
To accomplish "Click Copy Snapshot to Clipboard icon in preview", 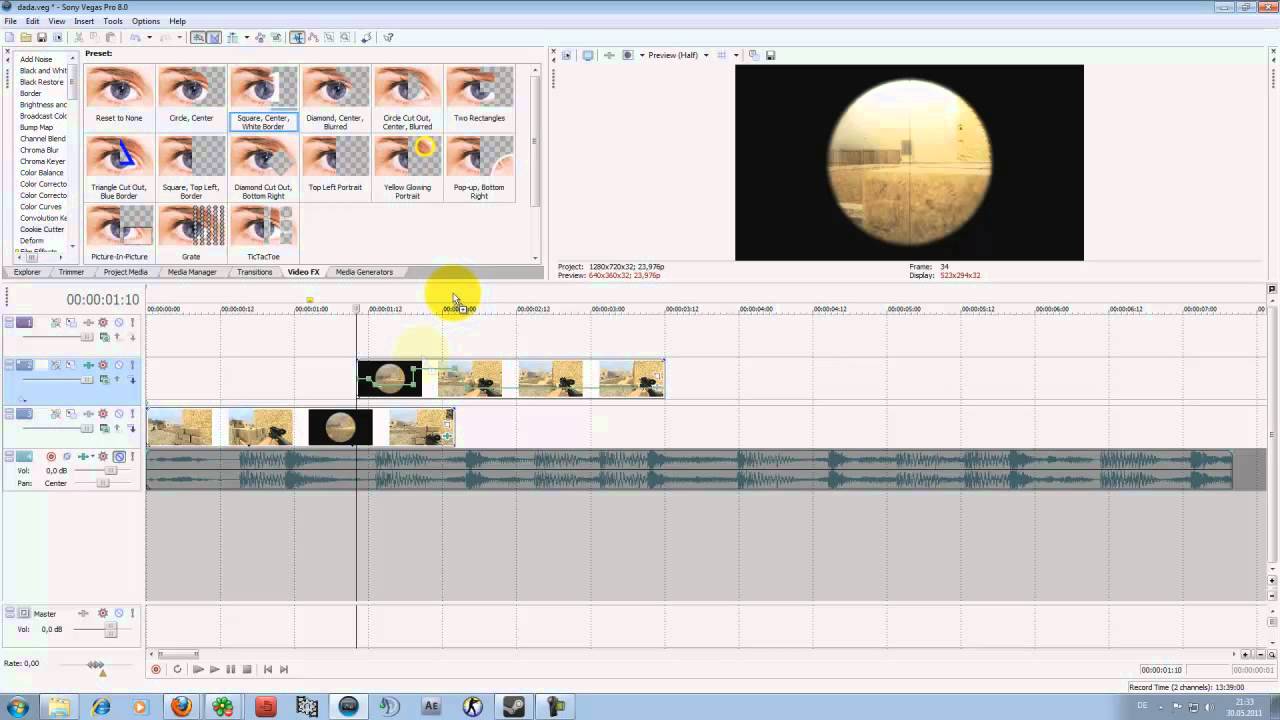I will (x=754, y=55).
